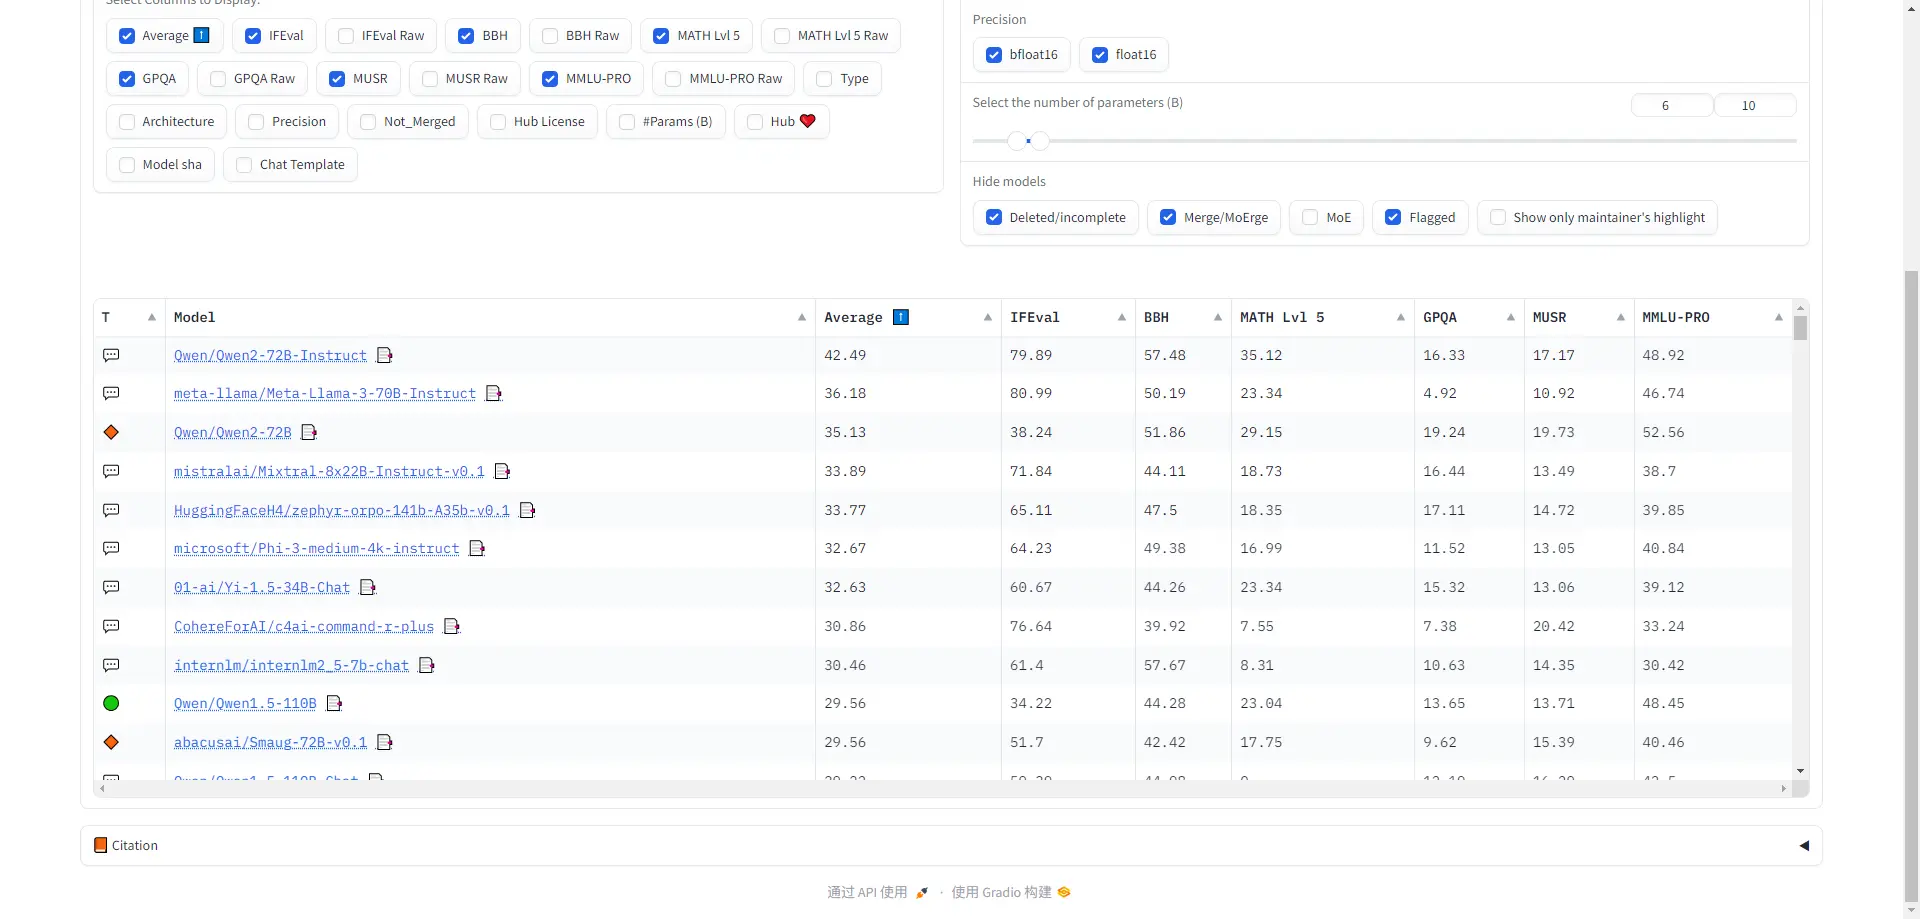Click table scrollbar down arrow

1800,771
